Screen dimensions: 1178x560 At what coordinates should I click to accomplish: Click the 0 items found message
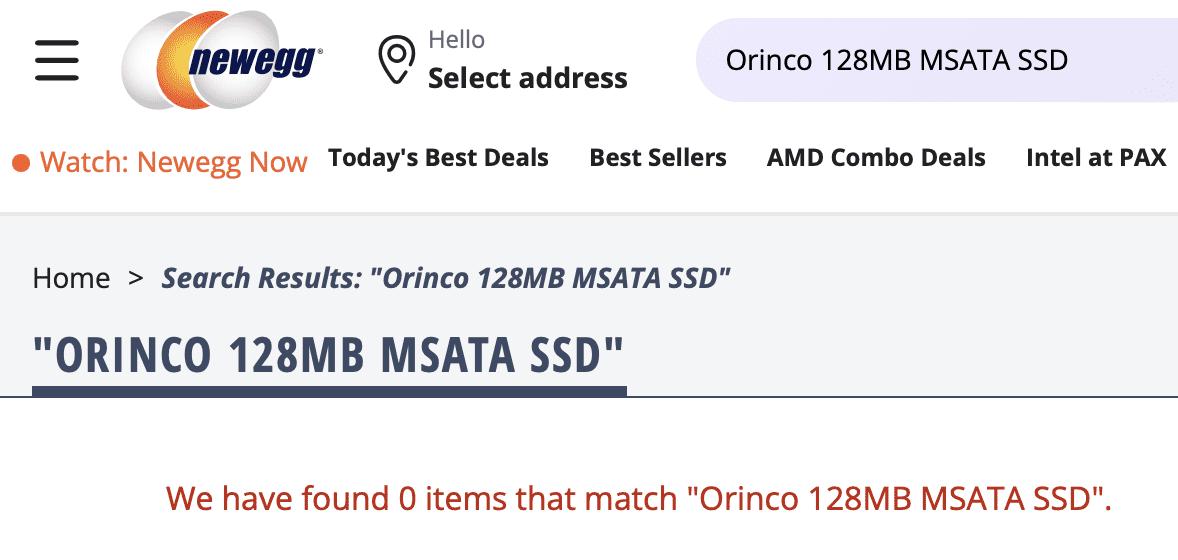coord(638,498)
